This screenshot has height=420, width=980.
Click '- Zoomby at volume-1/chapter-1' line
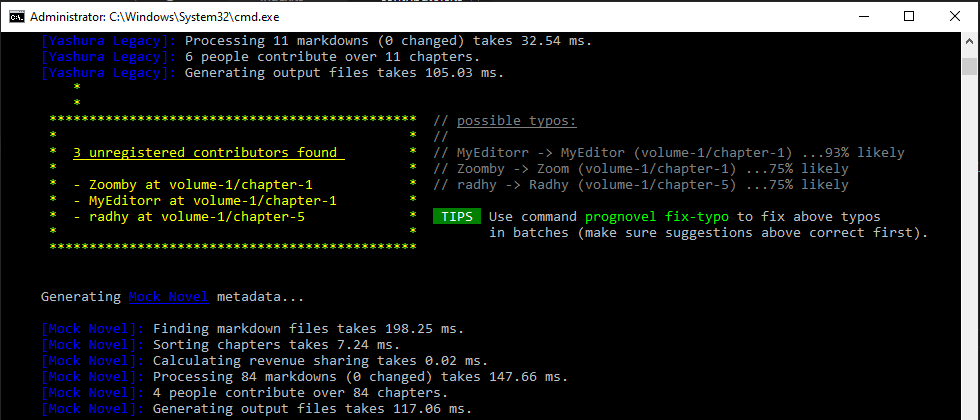click(192, 185)
